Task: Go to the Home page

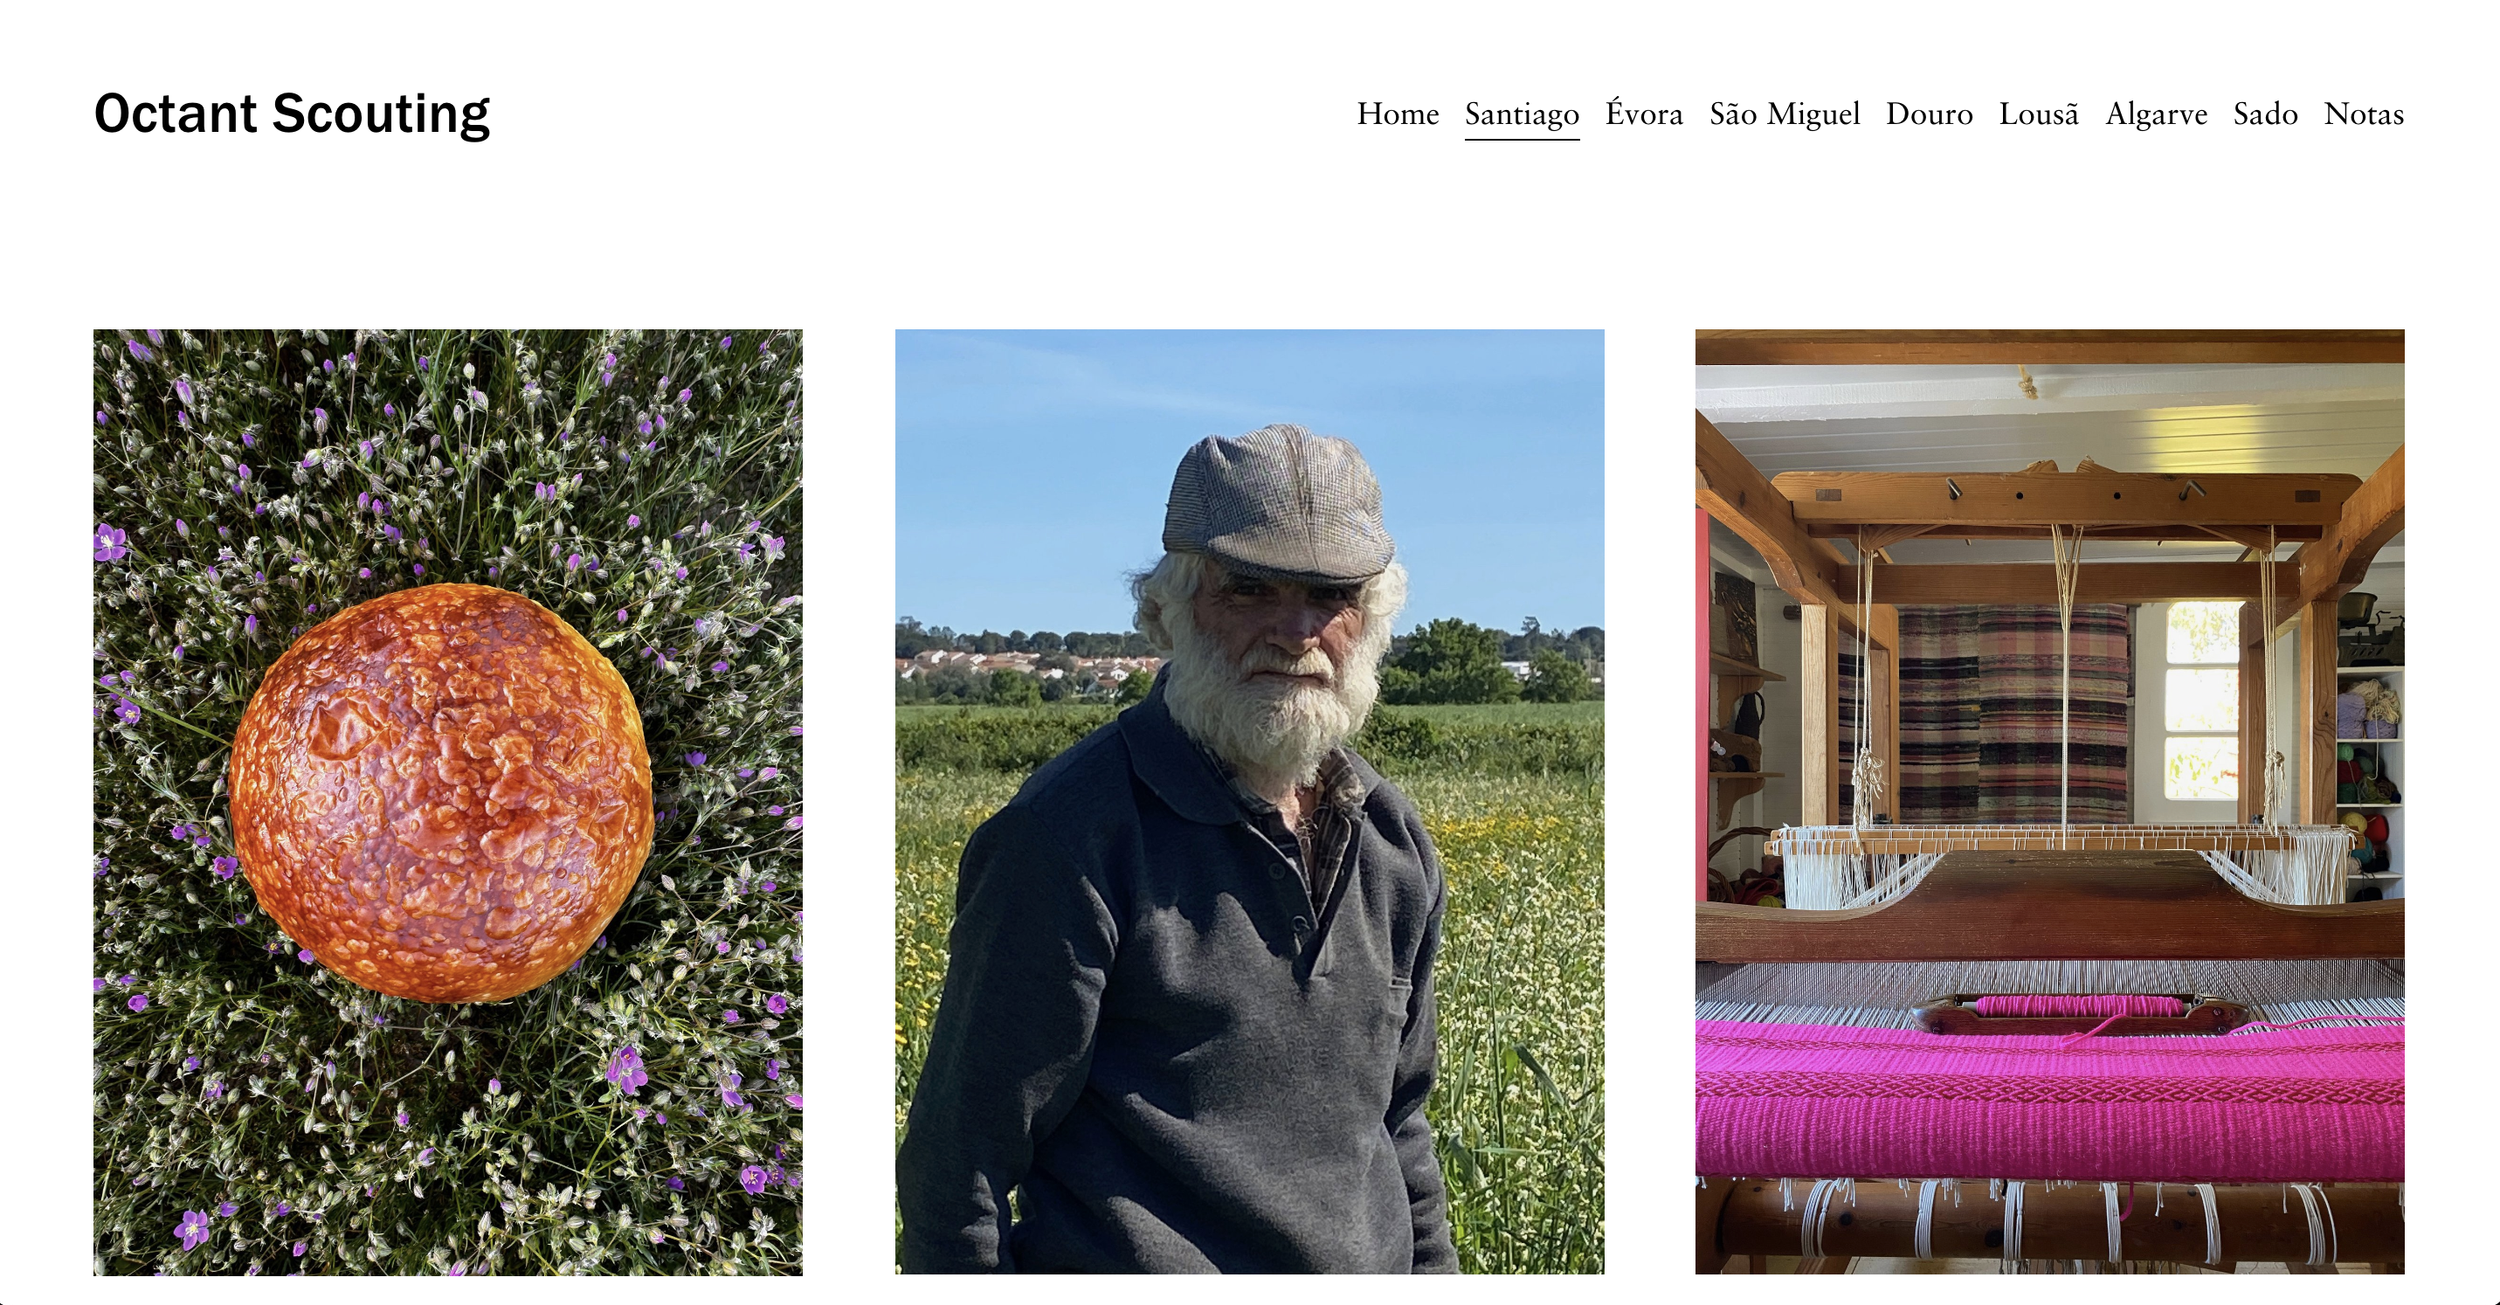Action: [x=1397, y=114]
